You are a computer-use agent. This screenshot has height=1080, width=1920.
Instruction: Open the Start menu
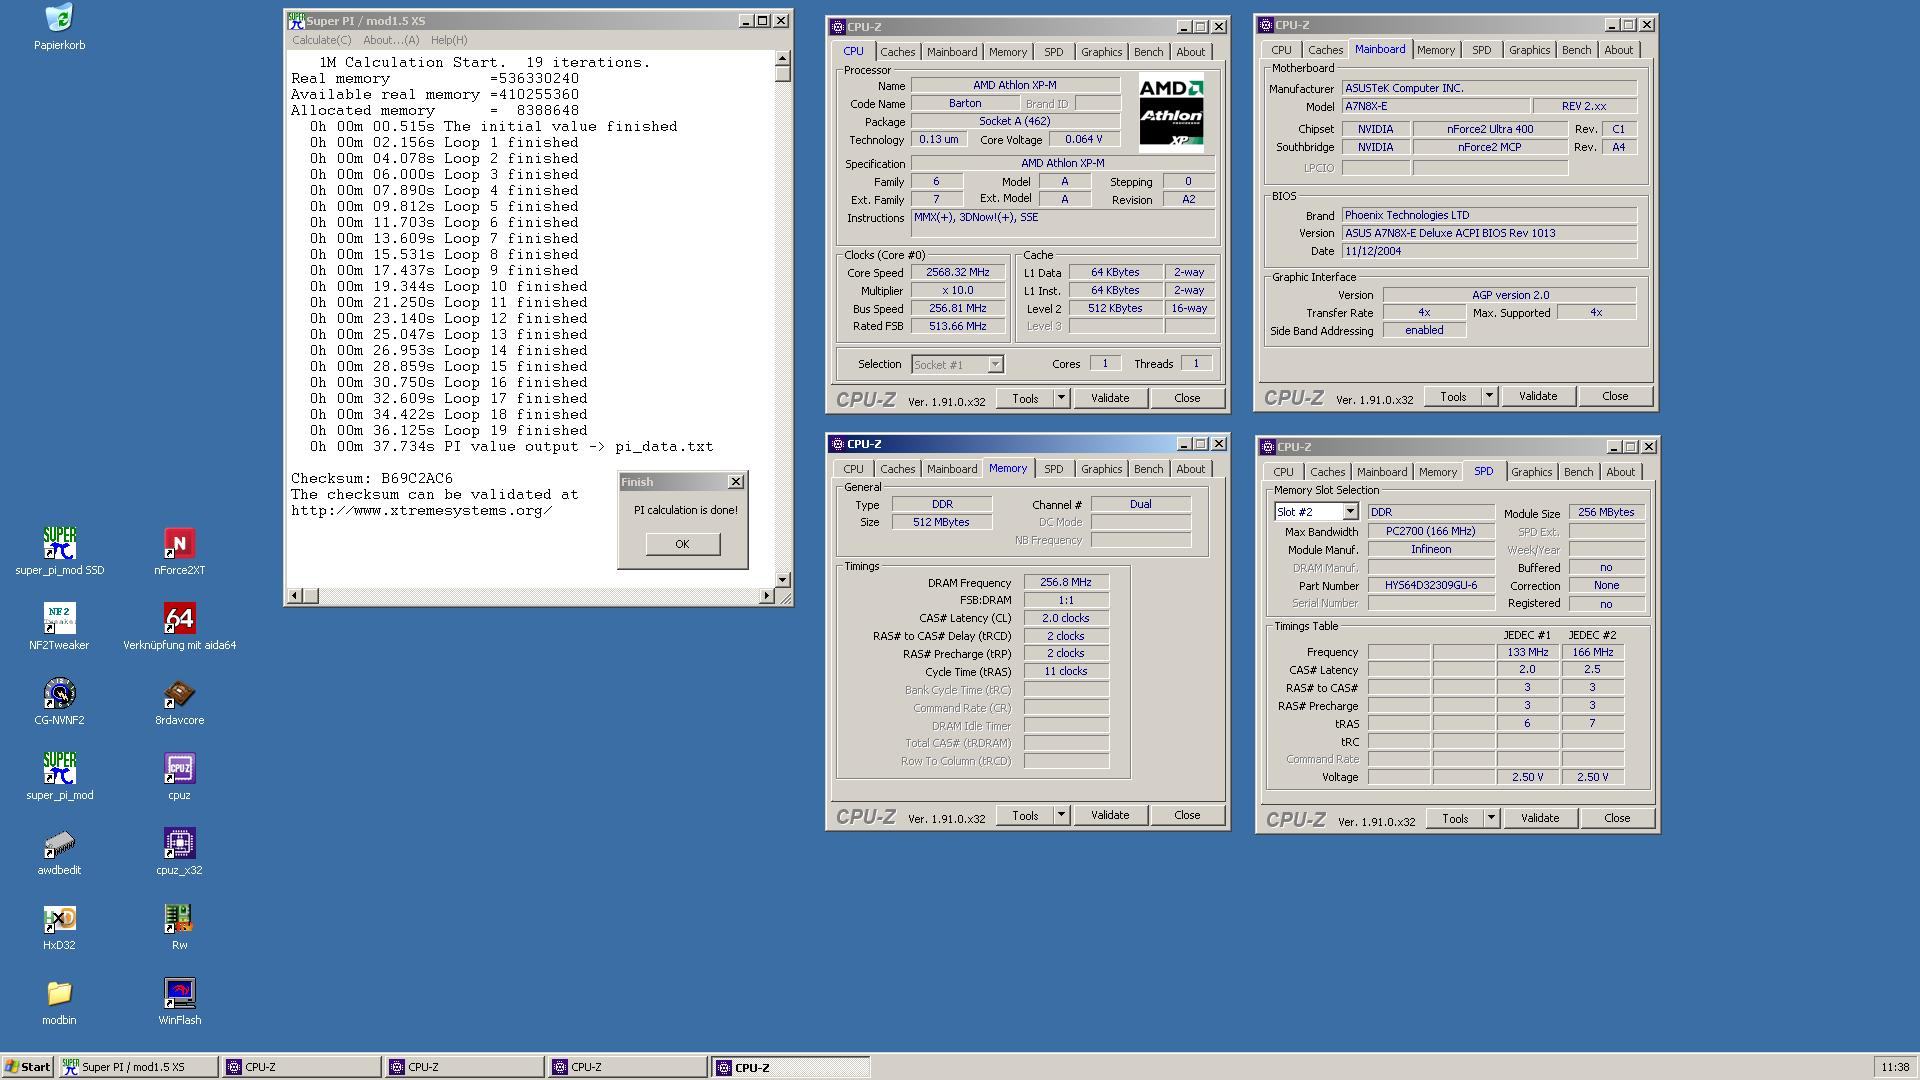[x=27, y=1067]
